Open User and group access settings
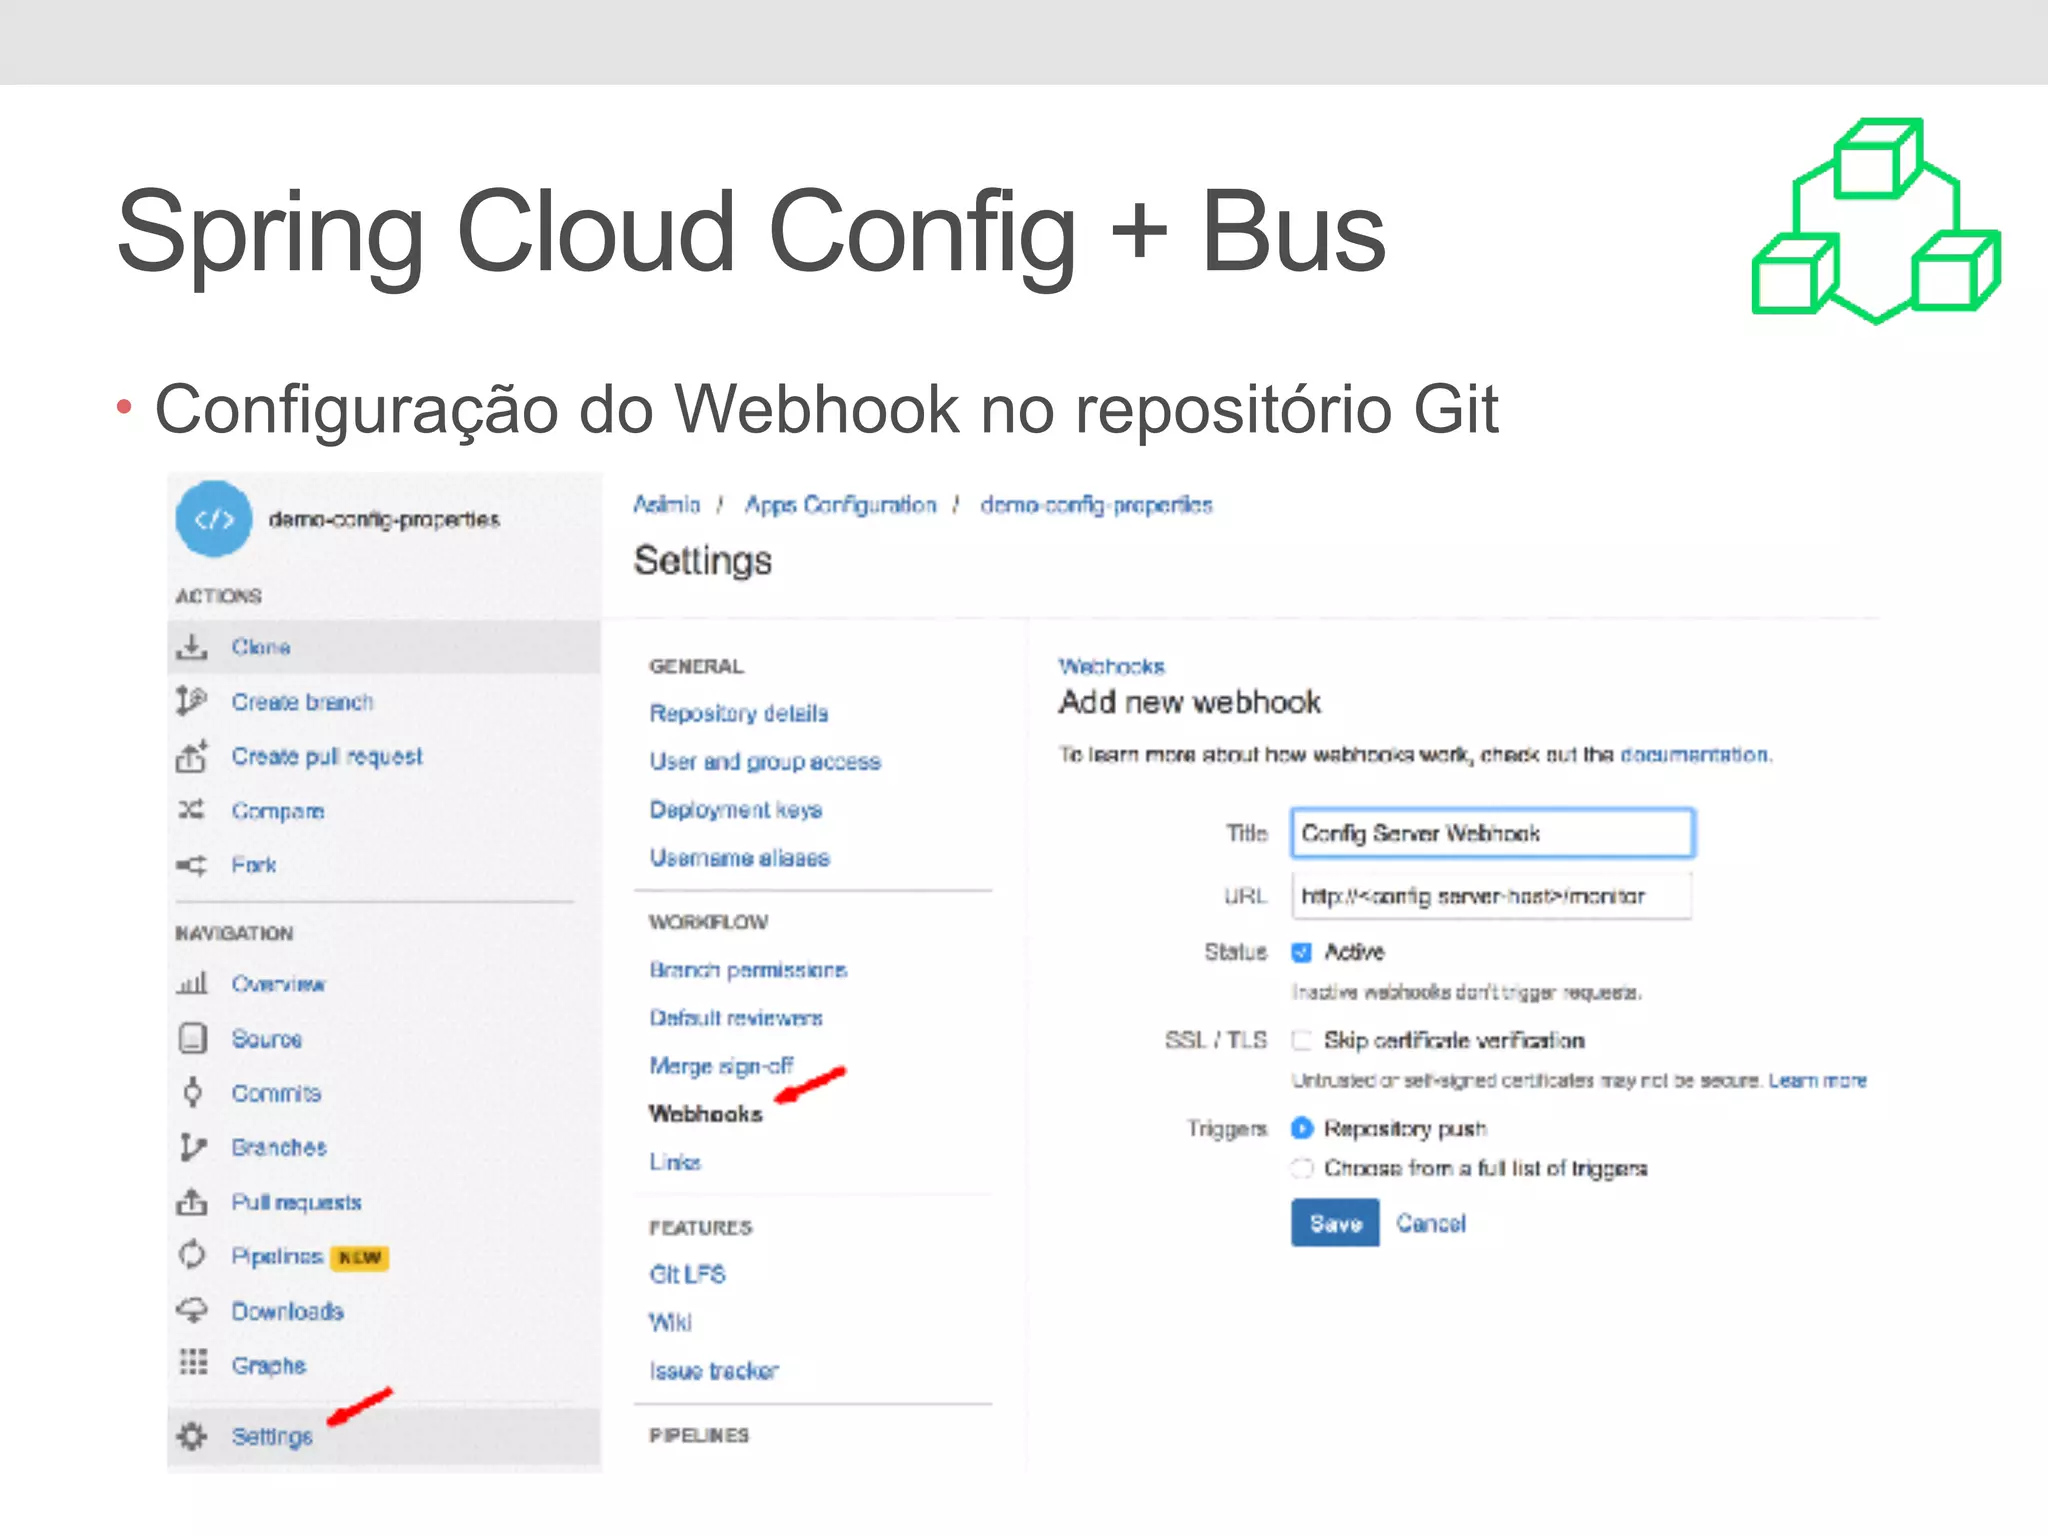The height and width of the screenshot is (1536, 2048). pyautogui.click(x=765, y=761)
